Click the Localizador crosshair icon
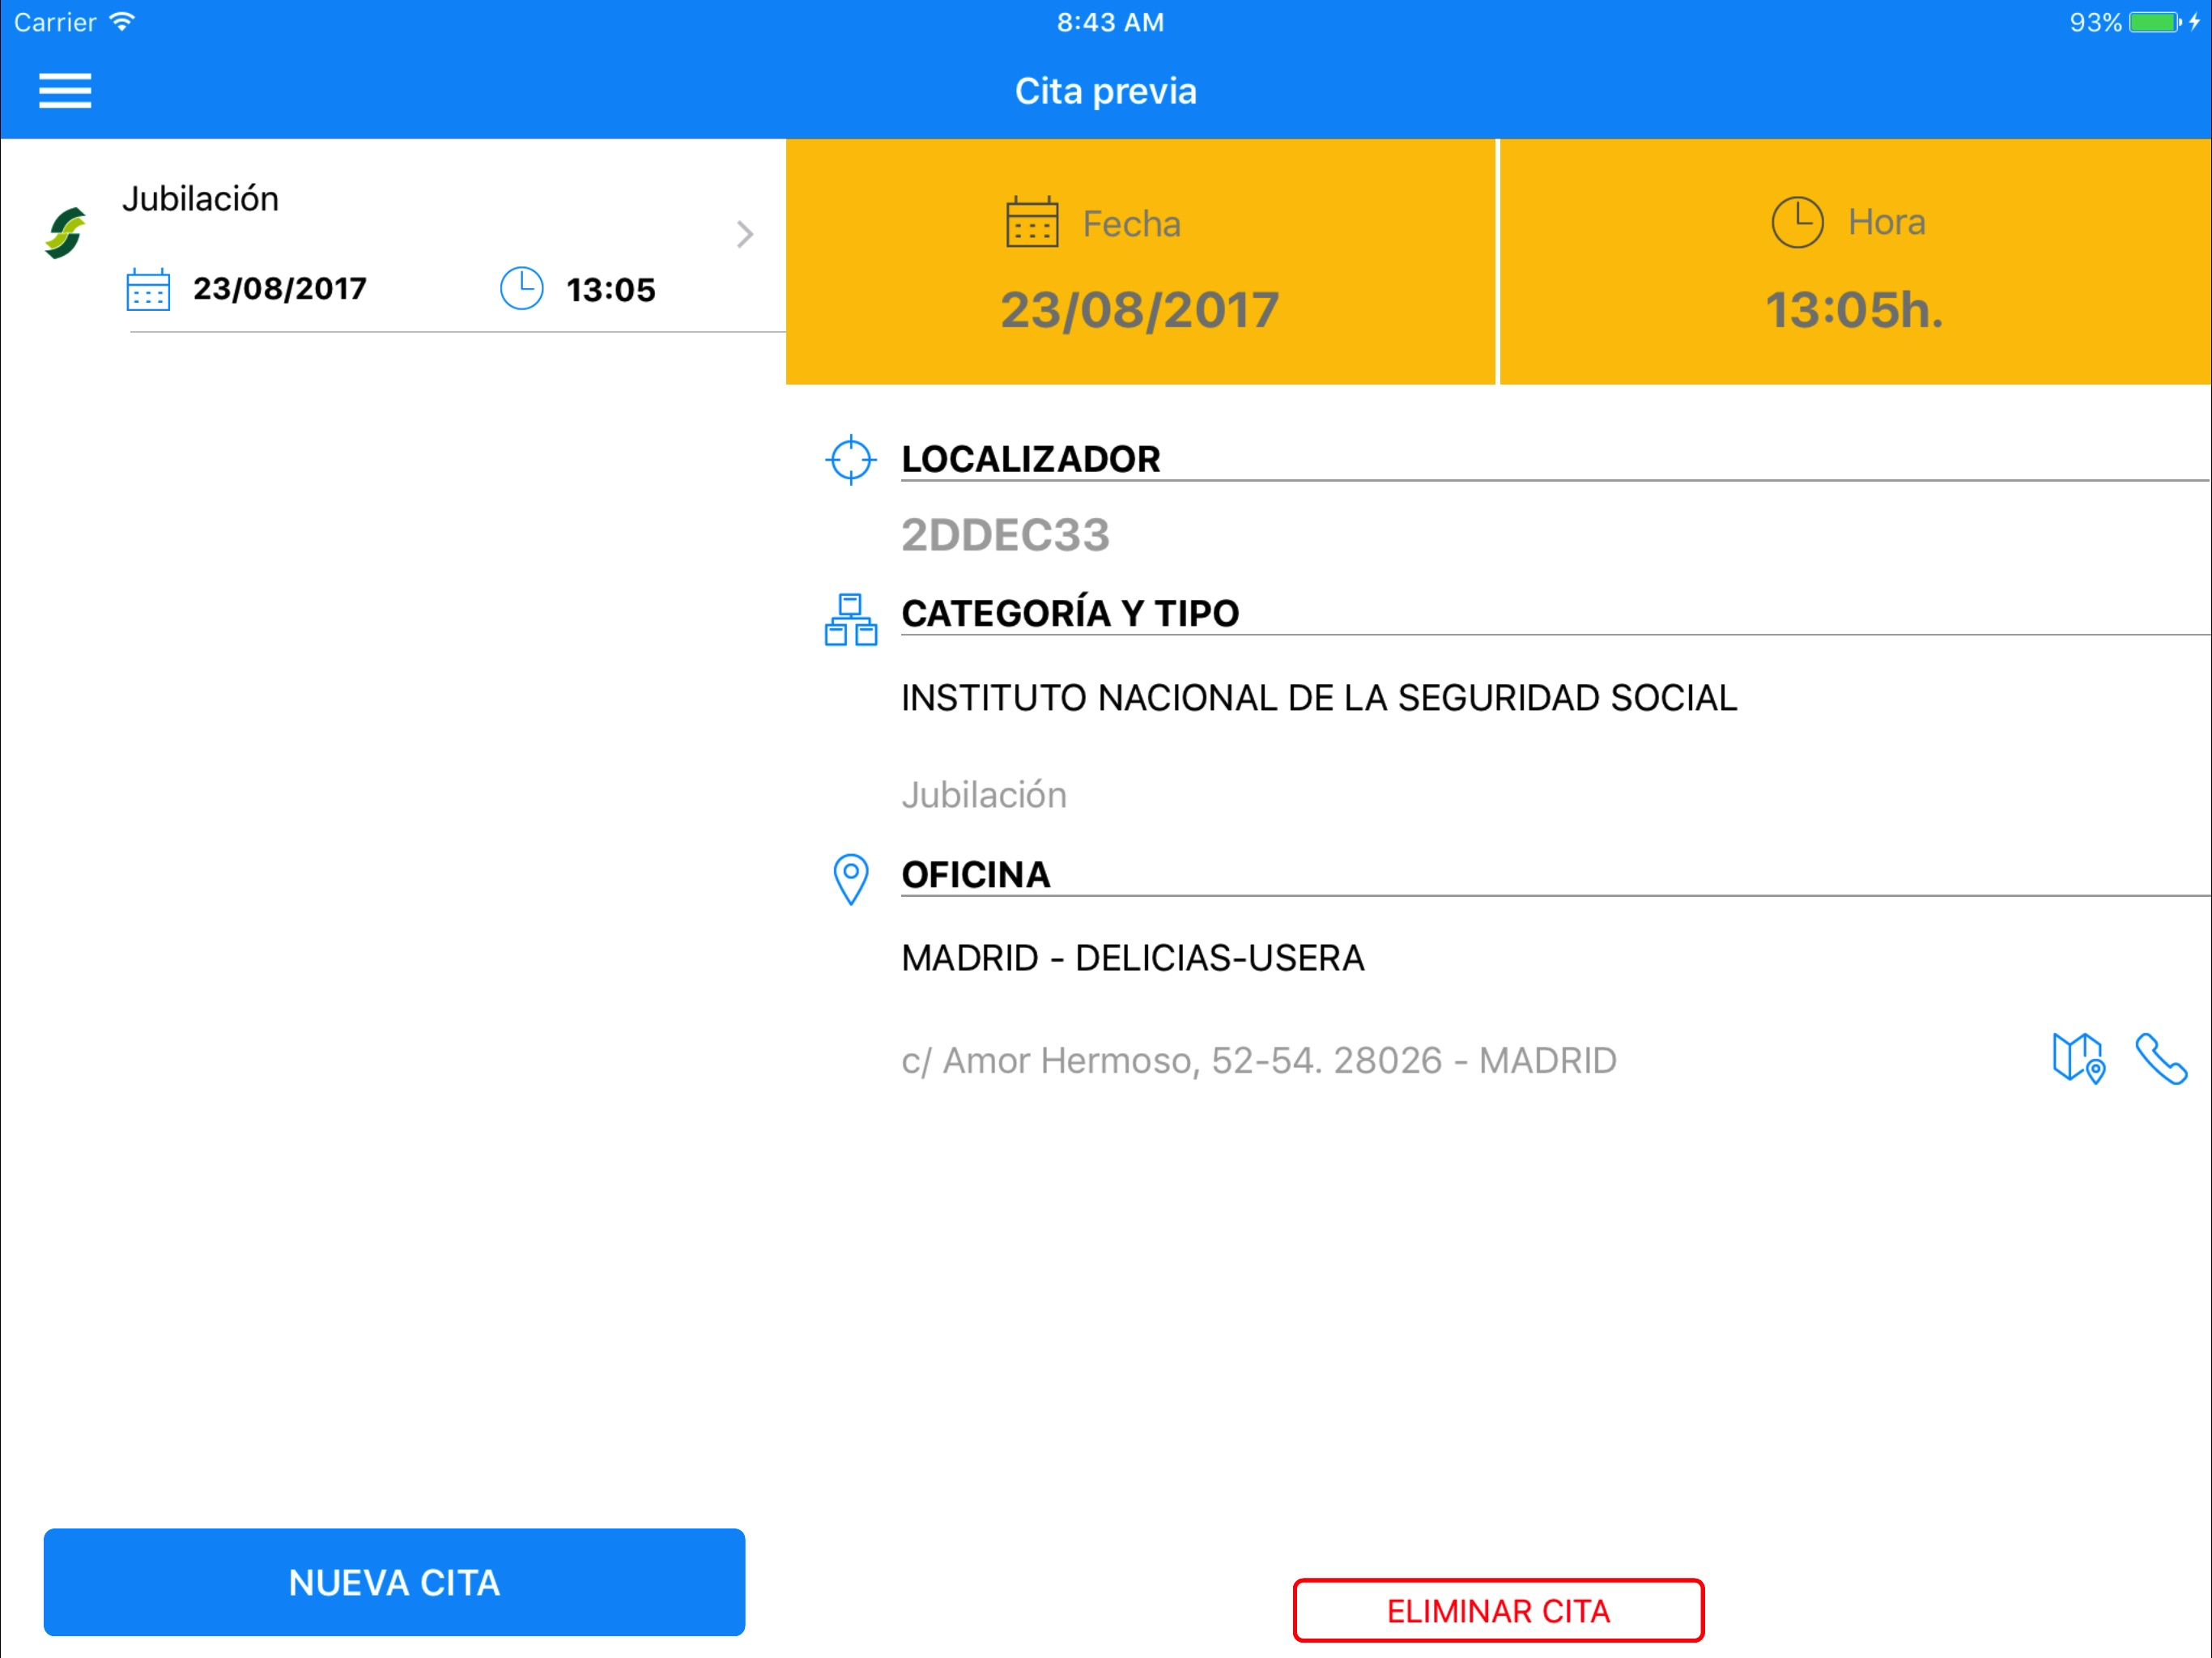 [x=851, y=460]
